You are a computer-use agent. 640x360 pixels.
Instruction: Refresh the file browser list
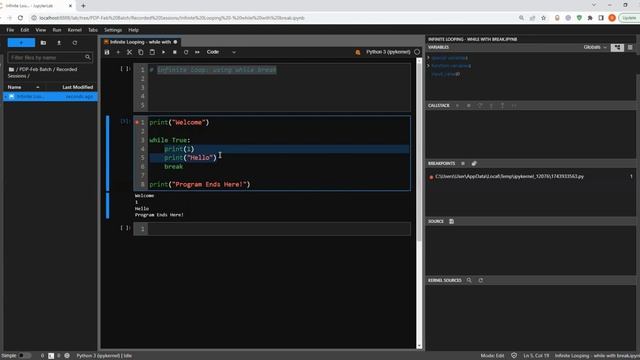pyautogui.click(x=75, y=43)
